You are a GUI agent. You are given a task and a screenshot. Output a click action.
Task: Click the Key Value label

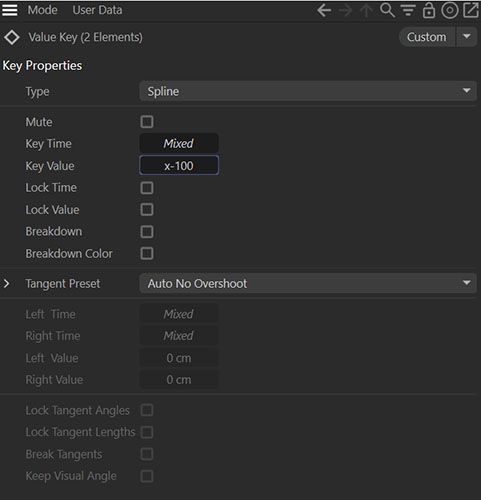point(50,166)
